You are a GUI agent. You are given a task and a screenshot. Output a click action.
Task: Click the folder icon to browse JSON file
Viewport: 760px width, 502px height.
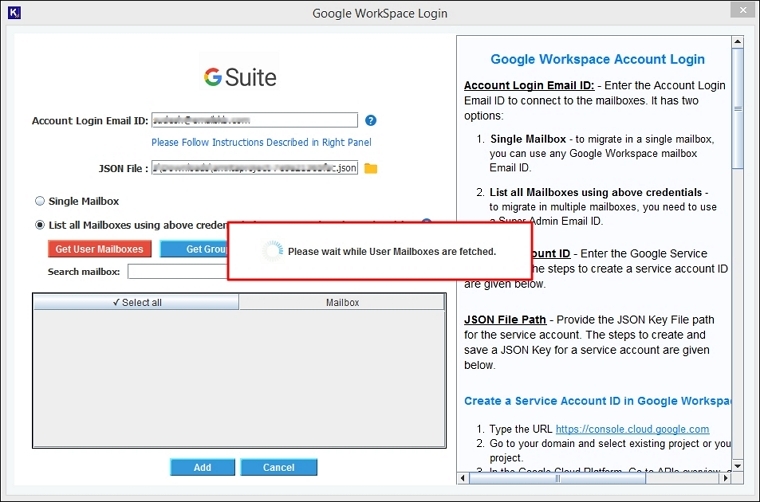click(x=371, y=168)
